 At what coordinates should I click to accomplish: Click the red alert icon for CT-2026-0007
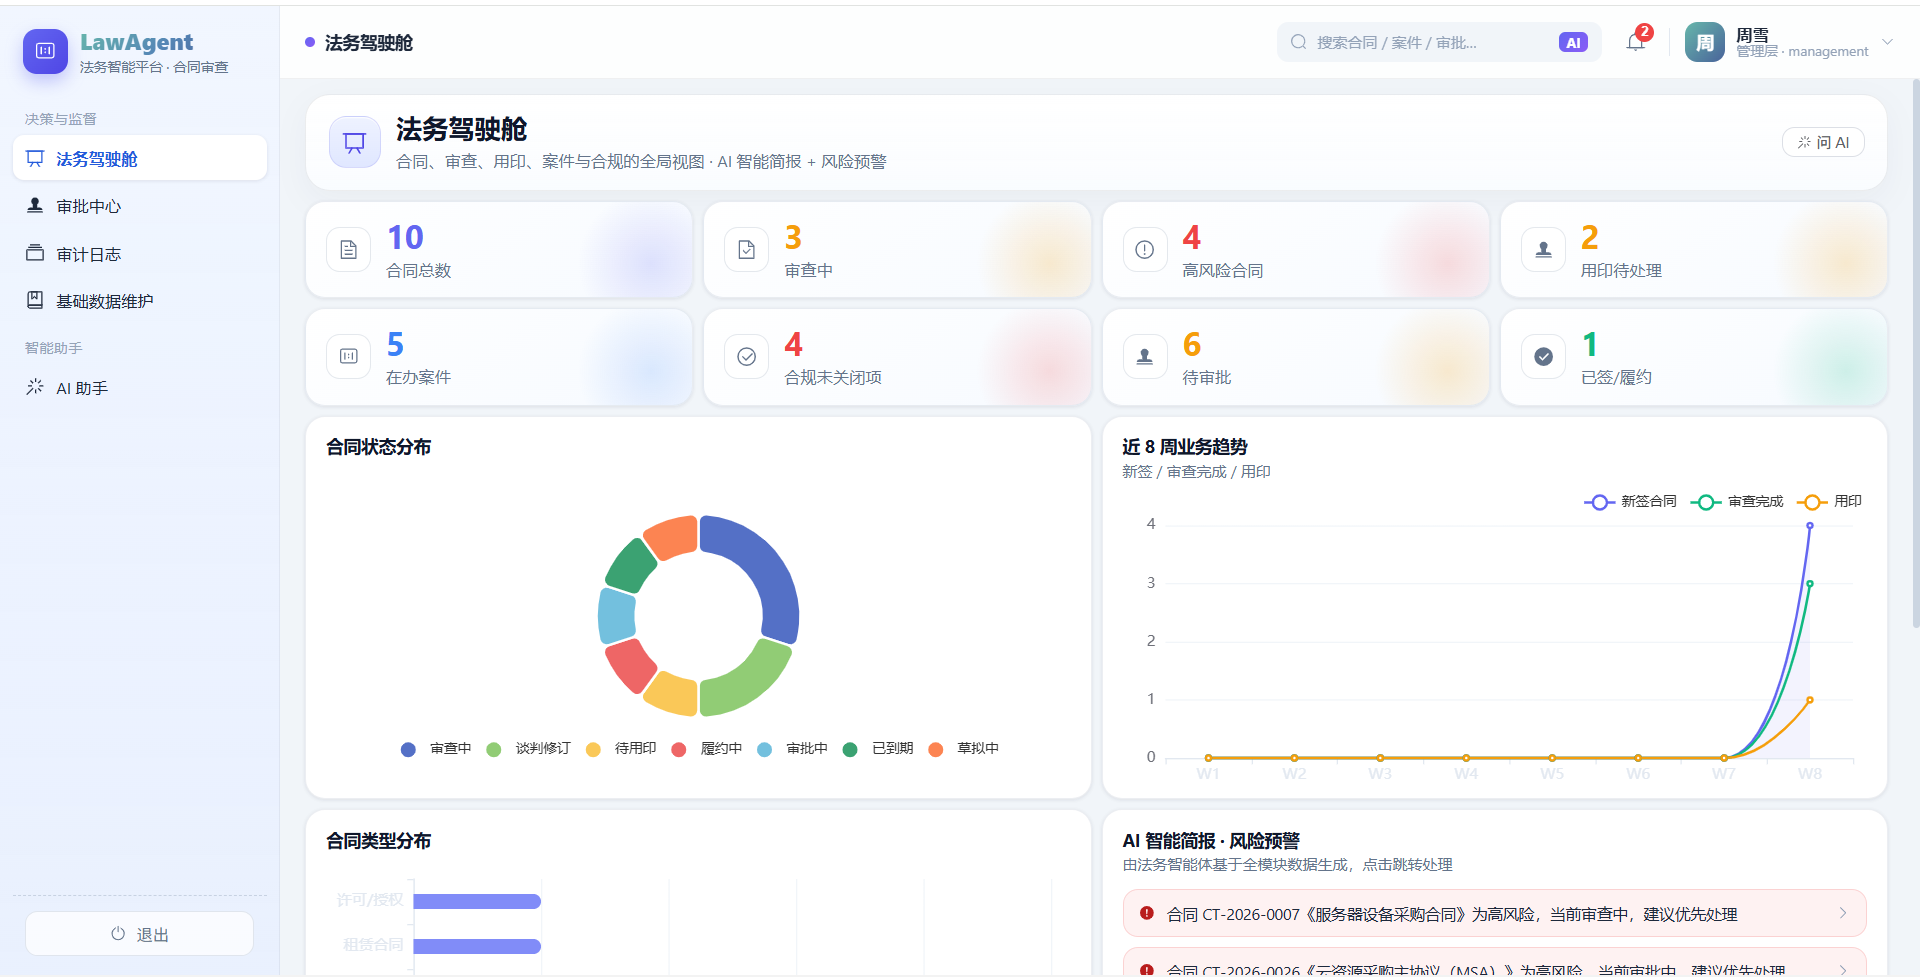pos(1147,913)
